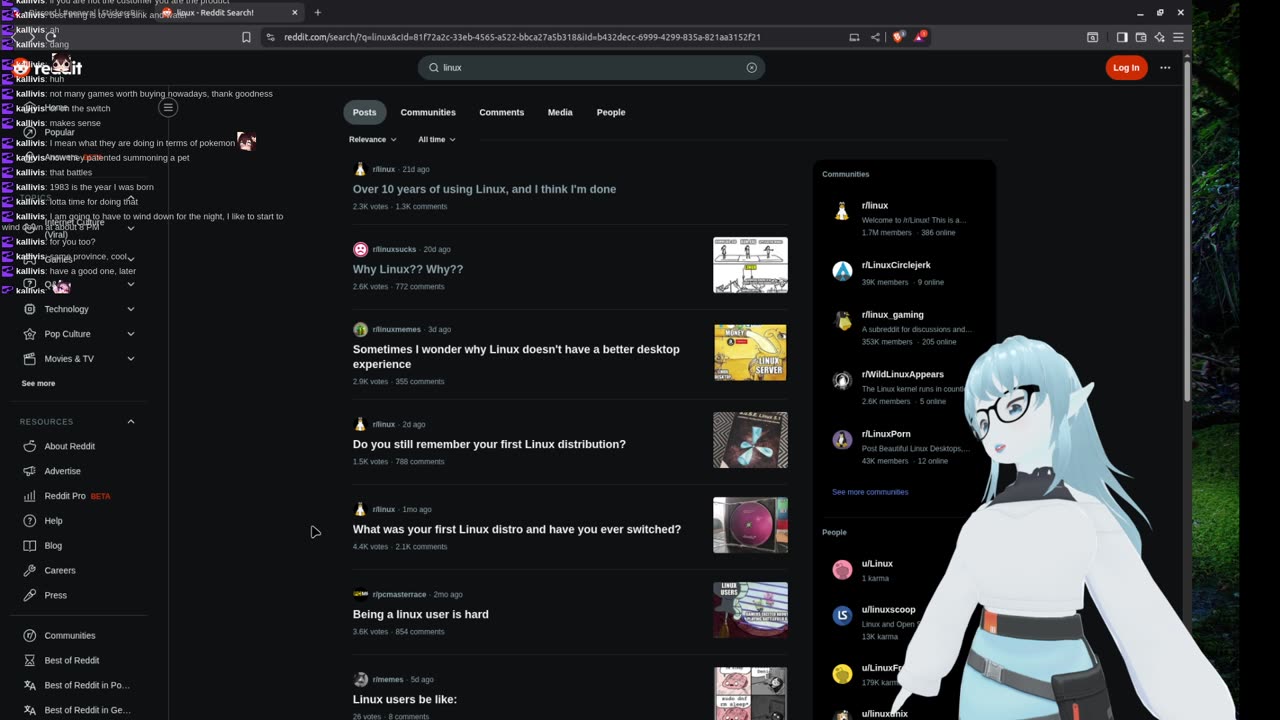Image resolution: width=1280 pixels, height=720 pixels.
Task: Click the r/LinuxPorn community avatar
Action: [842, 440]
